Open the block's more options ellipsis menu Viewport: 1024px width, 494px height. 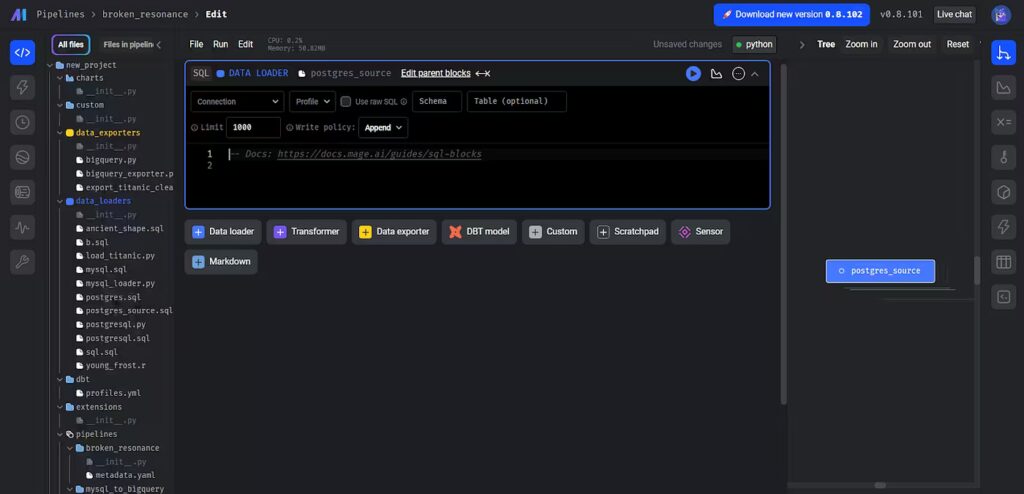[738, 73]
